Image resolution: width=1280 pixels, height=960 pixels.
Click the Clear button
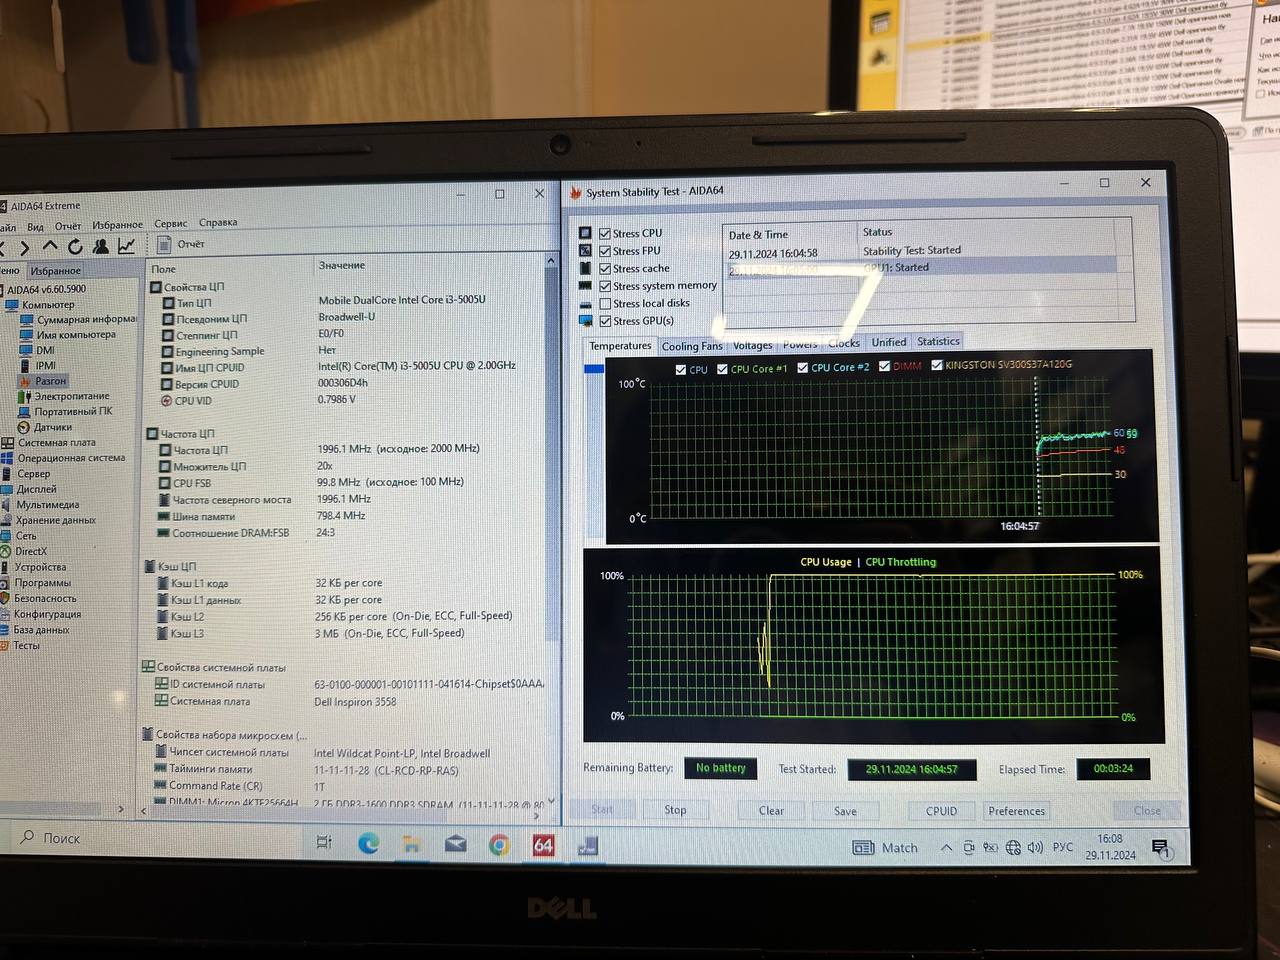click(x=771, y=811)
